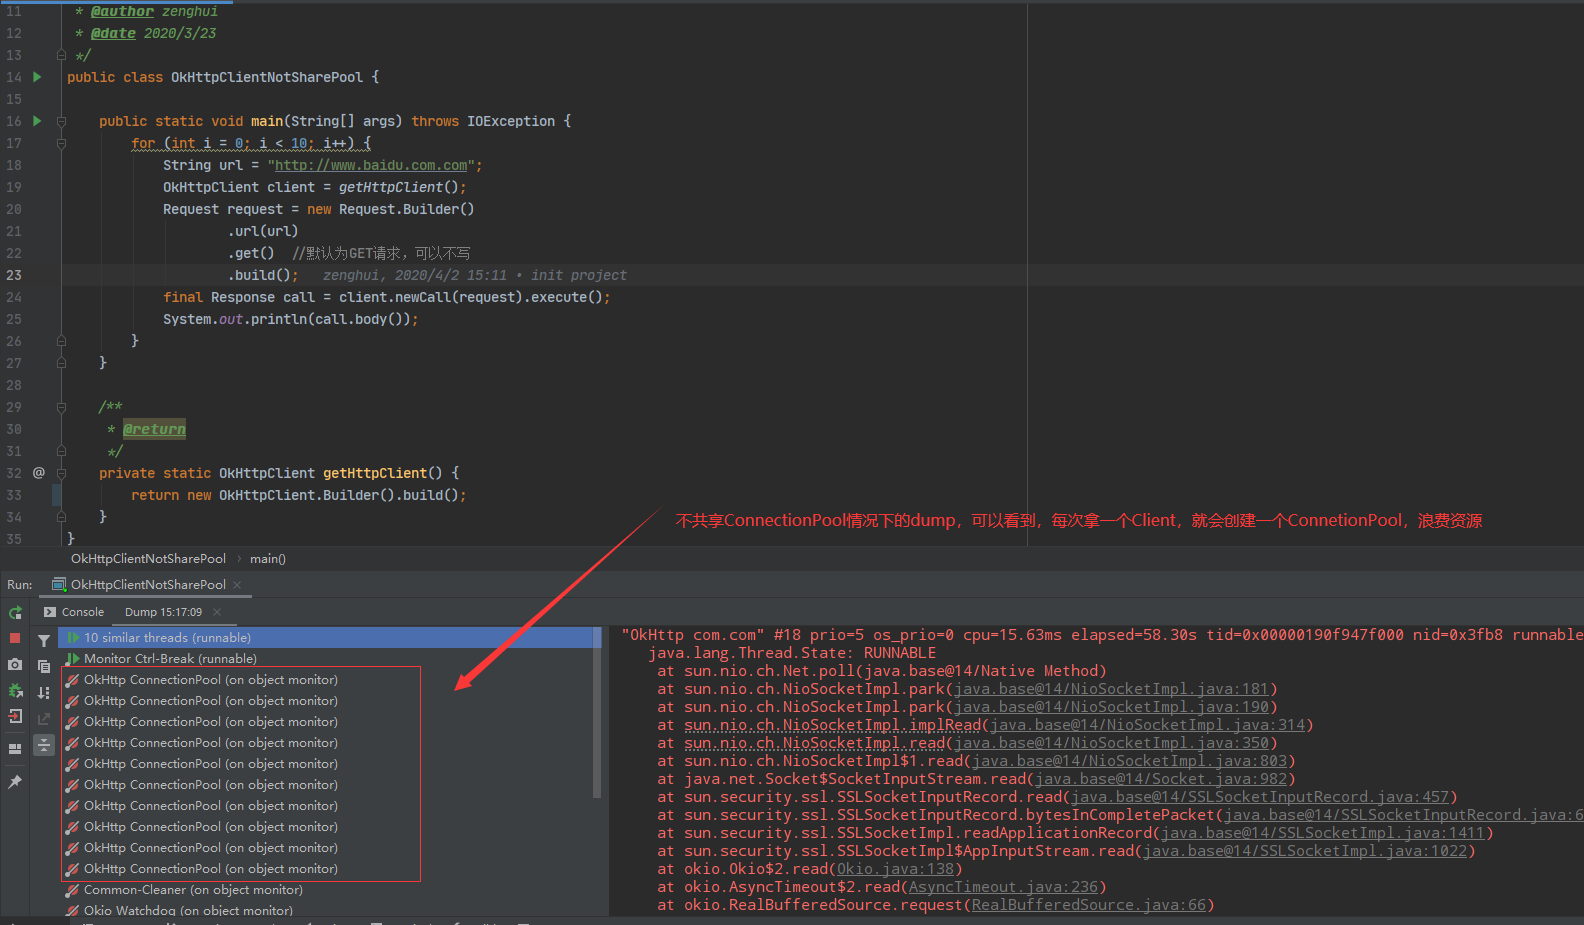Click fold end marker on line 26
The height and width of the screenshot is (925, 1584).
tap(61, 341)
